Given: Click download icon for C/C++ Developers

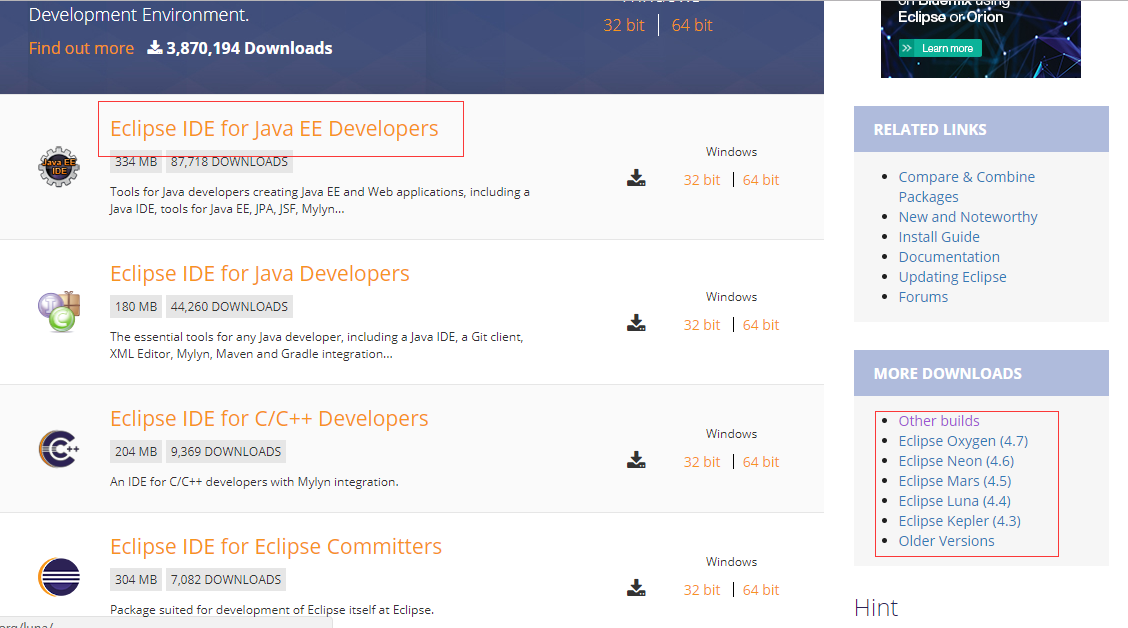Looking at the screenshot, I should 636,460.
